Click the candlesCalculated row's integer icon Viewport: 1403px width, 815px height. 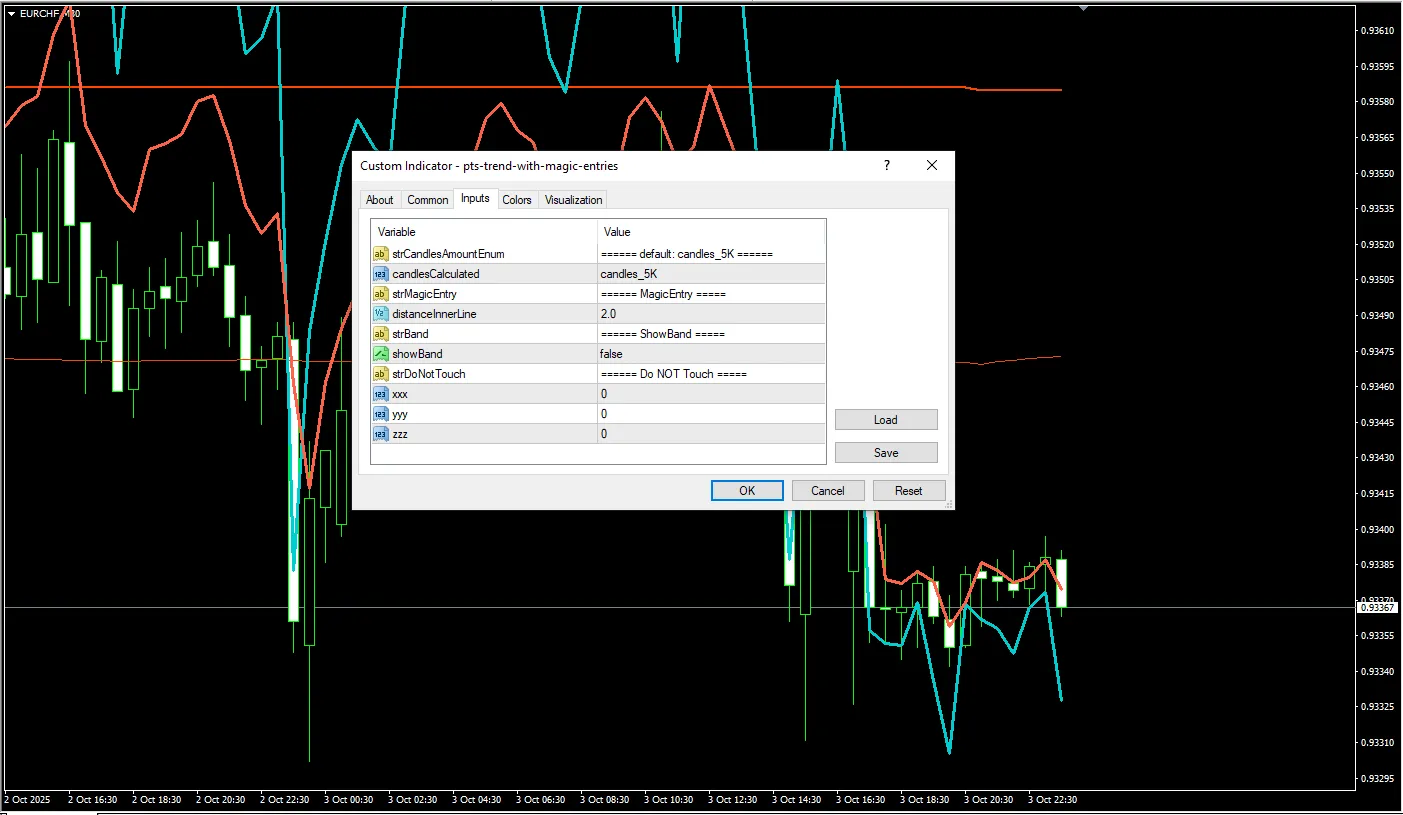tap(380, 274)
